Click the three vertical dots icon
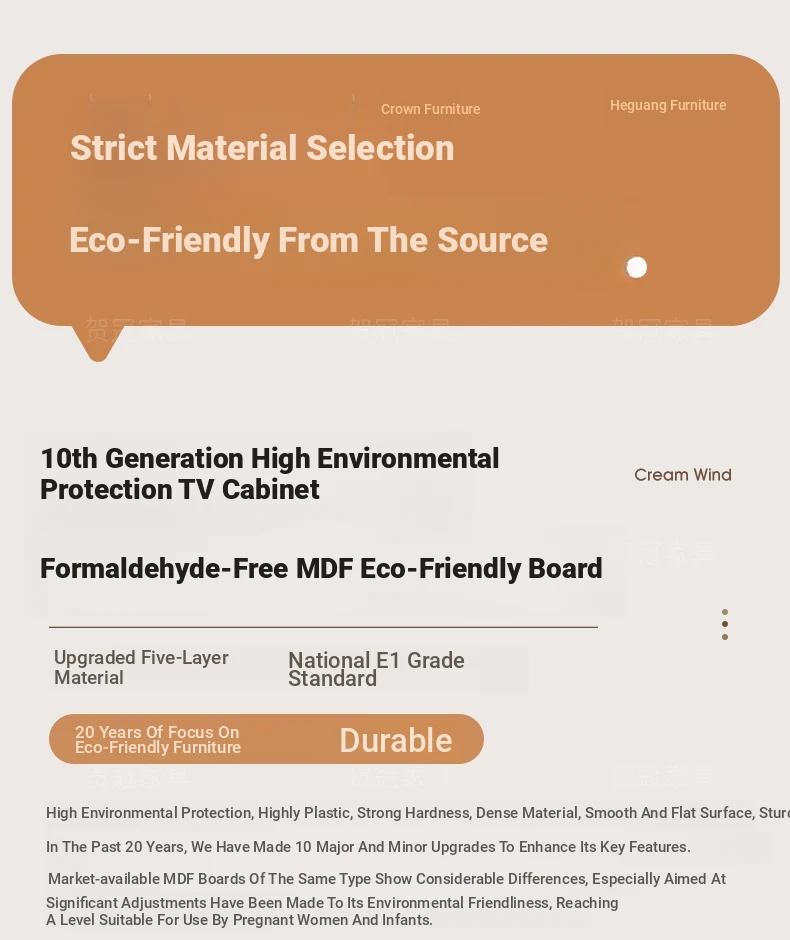790x940 pixels. (x=725, y=624)
